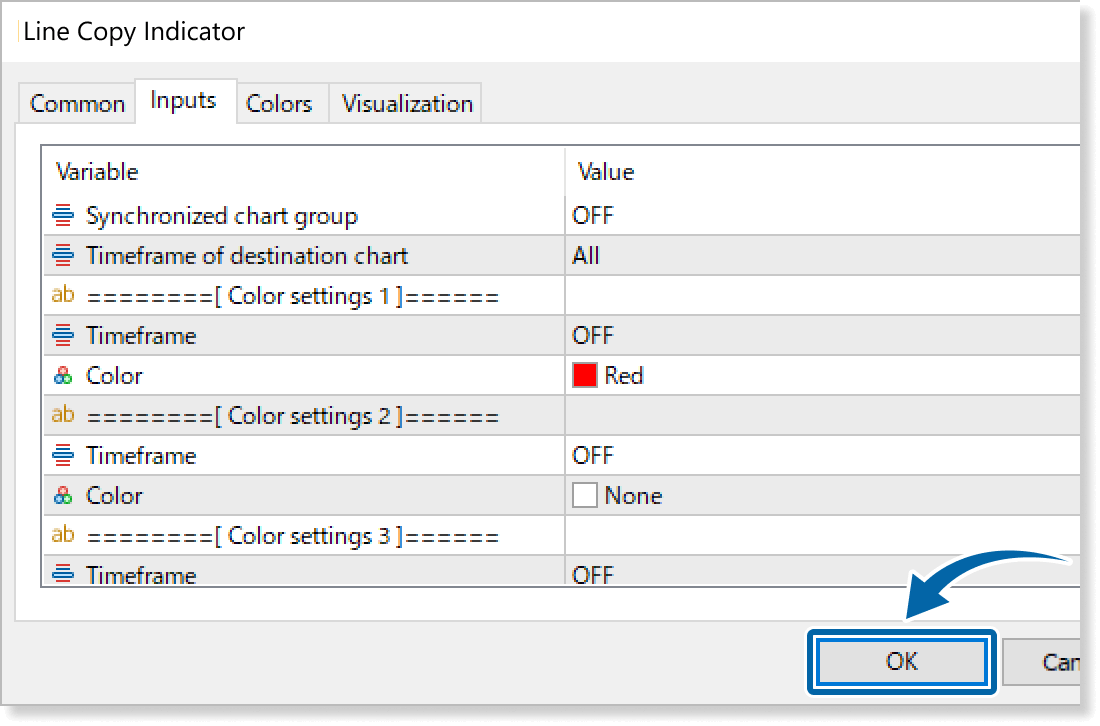Click the Timeframe of destination chart icon
The width and height of the screenshot is (1100, 726).
[x=63, y=255]
